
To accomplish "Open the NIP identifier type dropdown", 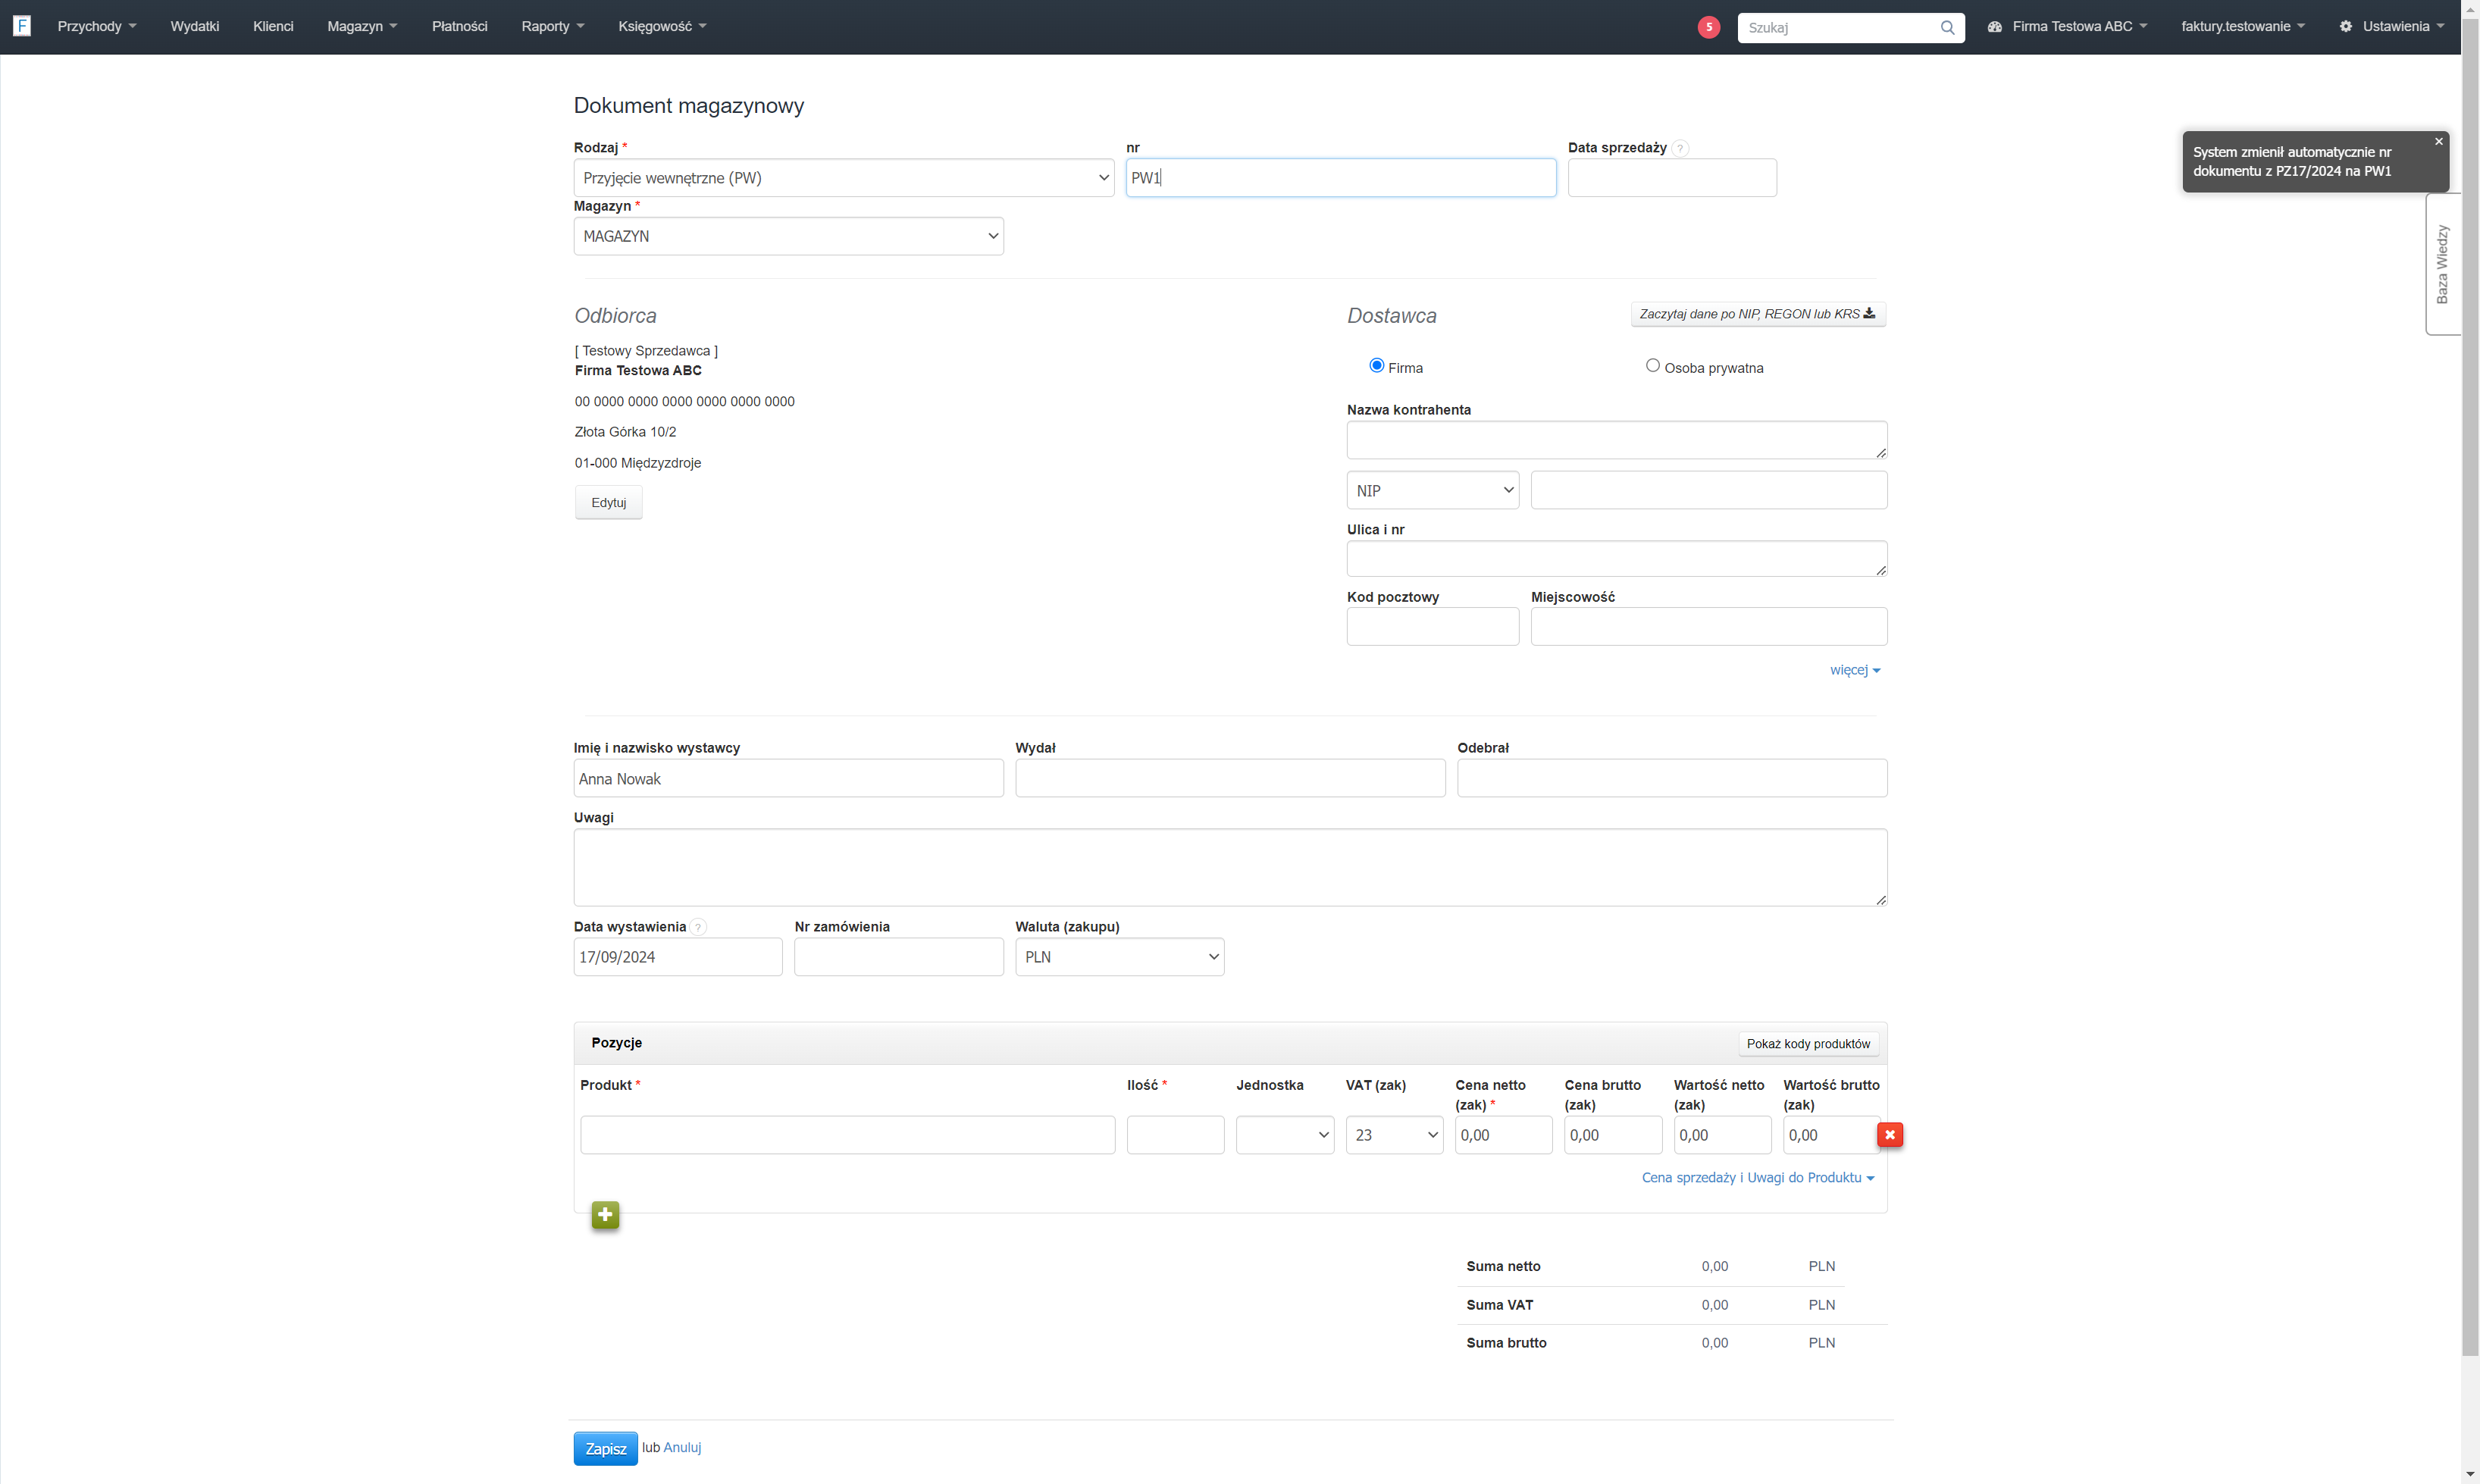I will (1433, 490).
